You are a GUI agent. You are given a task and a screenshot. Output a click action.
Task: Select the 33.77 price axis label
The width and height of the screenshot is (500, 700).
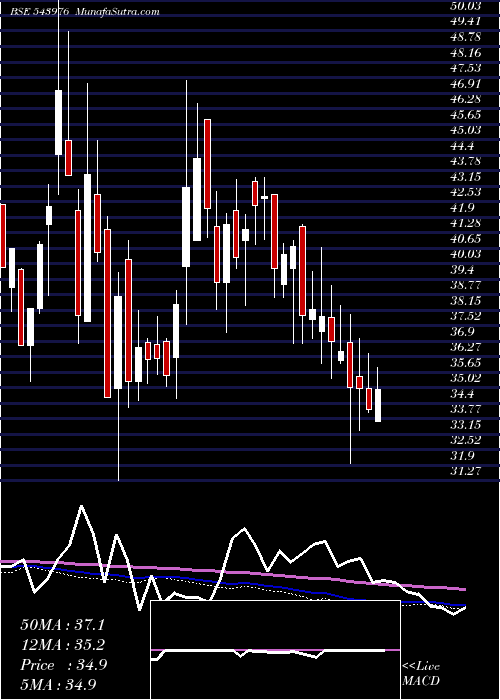[x=465, y=409]
